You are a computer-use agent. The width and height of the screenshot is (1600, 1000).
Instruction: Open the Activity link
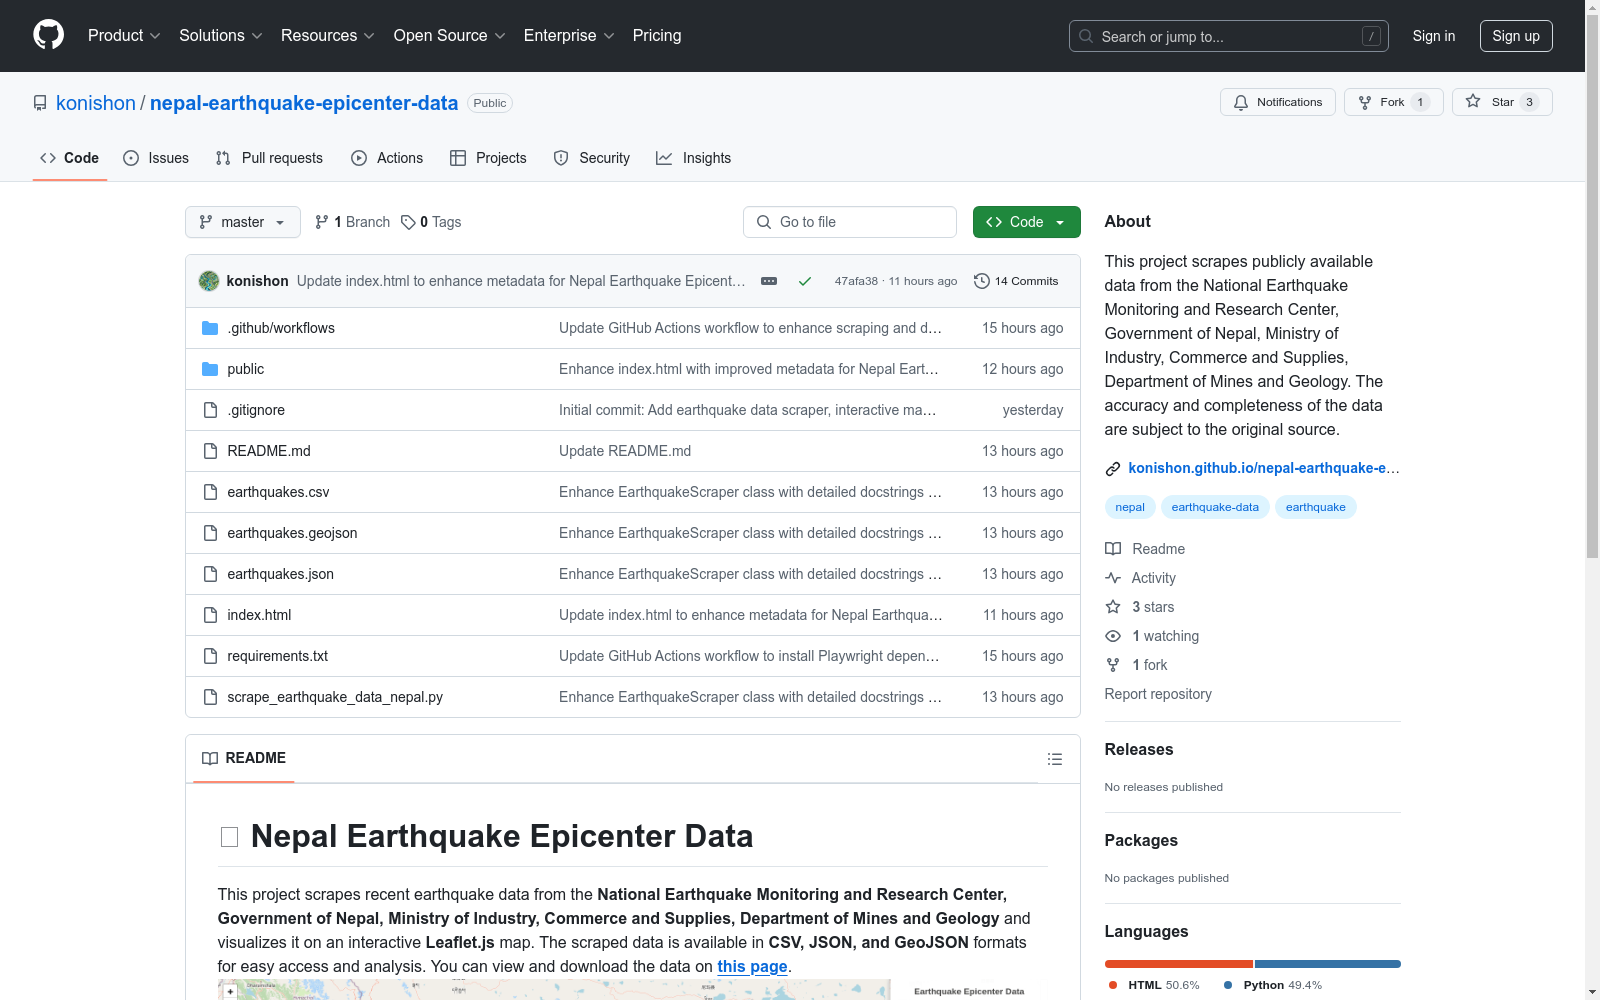[1141, 578]
